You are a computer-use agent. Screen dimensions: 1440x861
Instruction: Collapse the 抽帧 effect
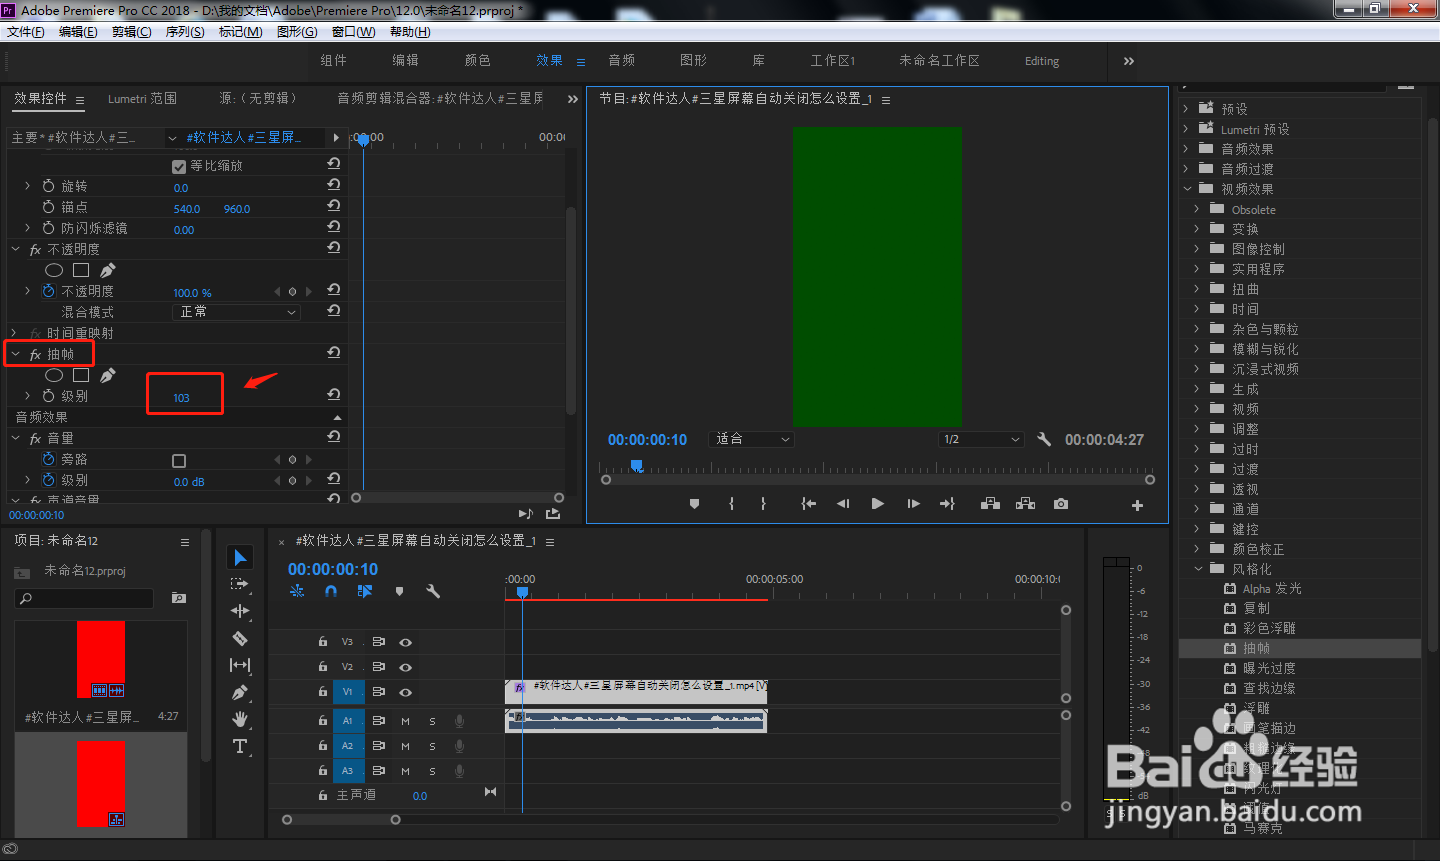15,354
